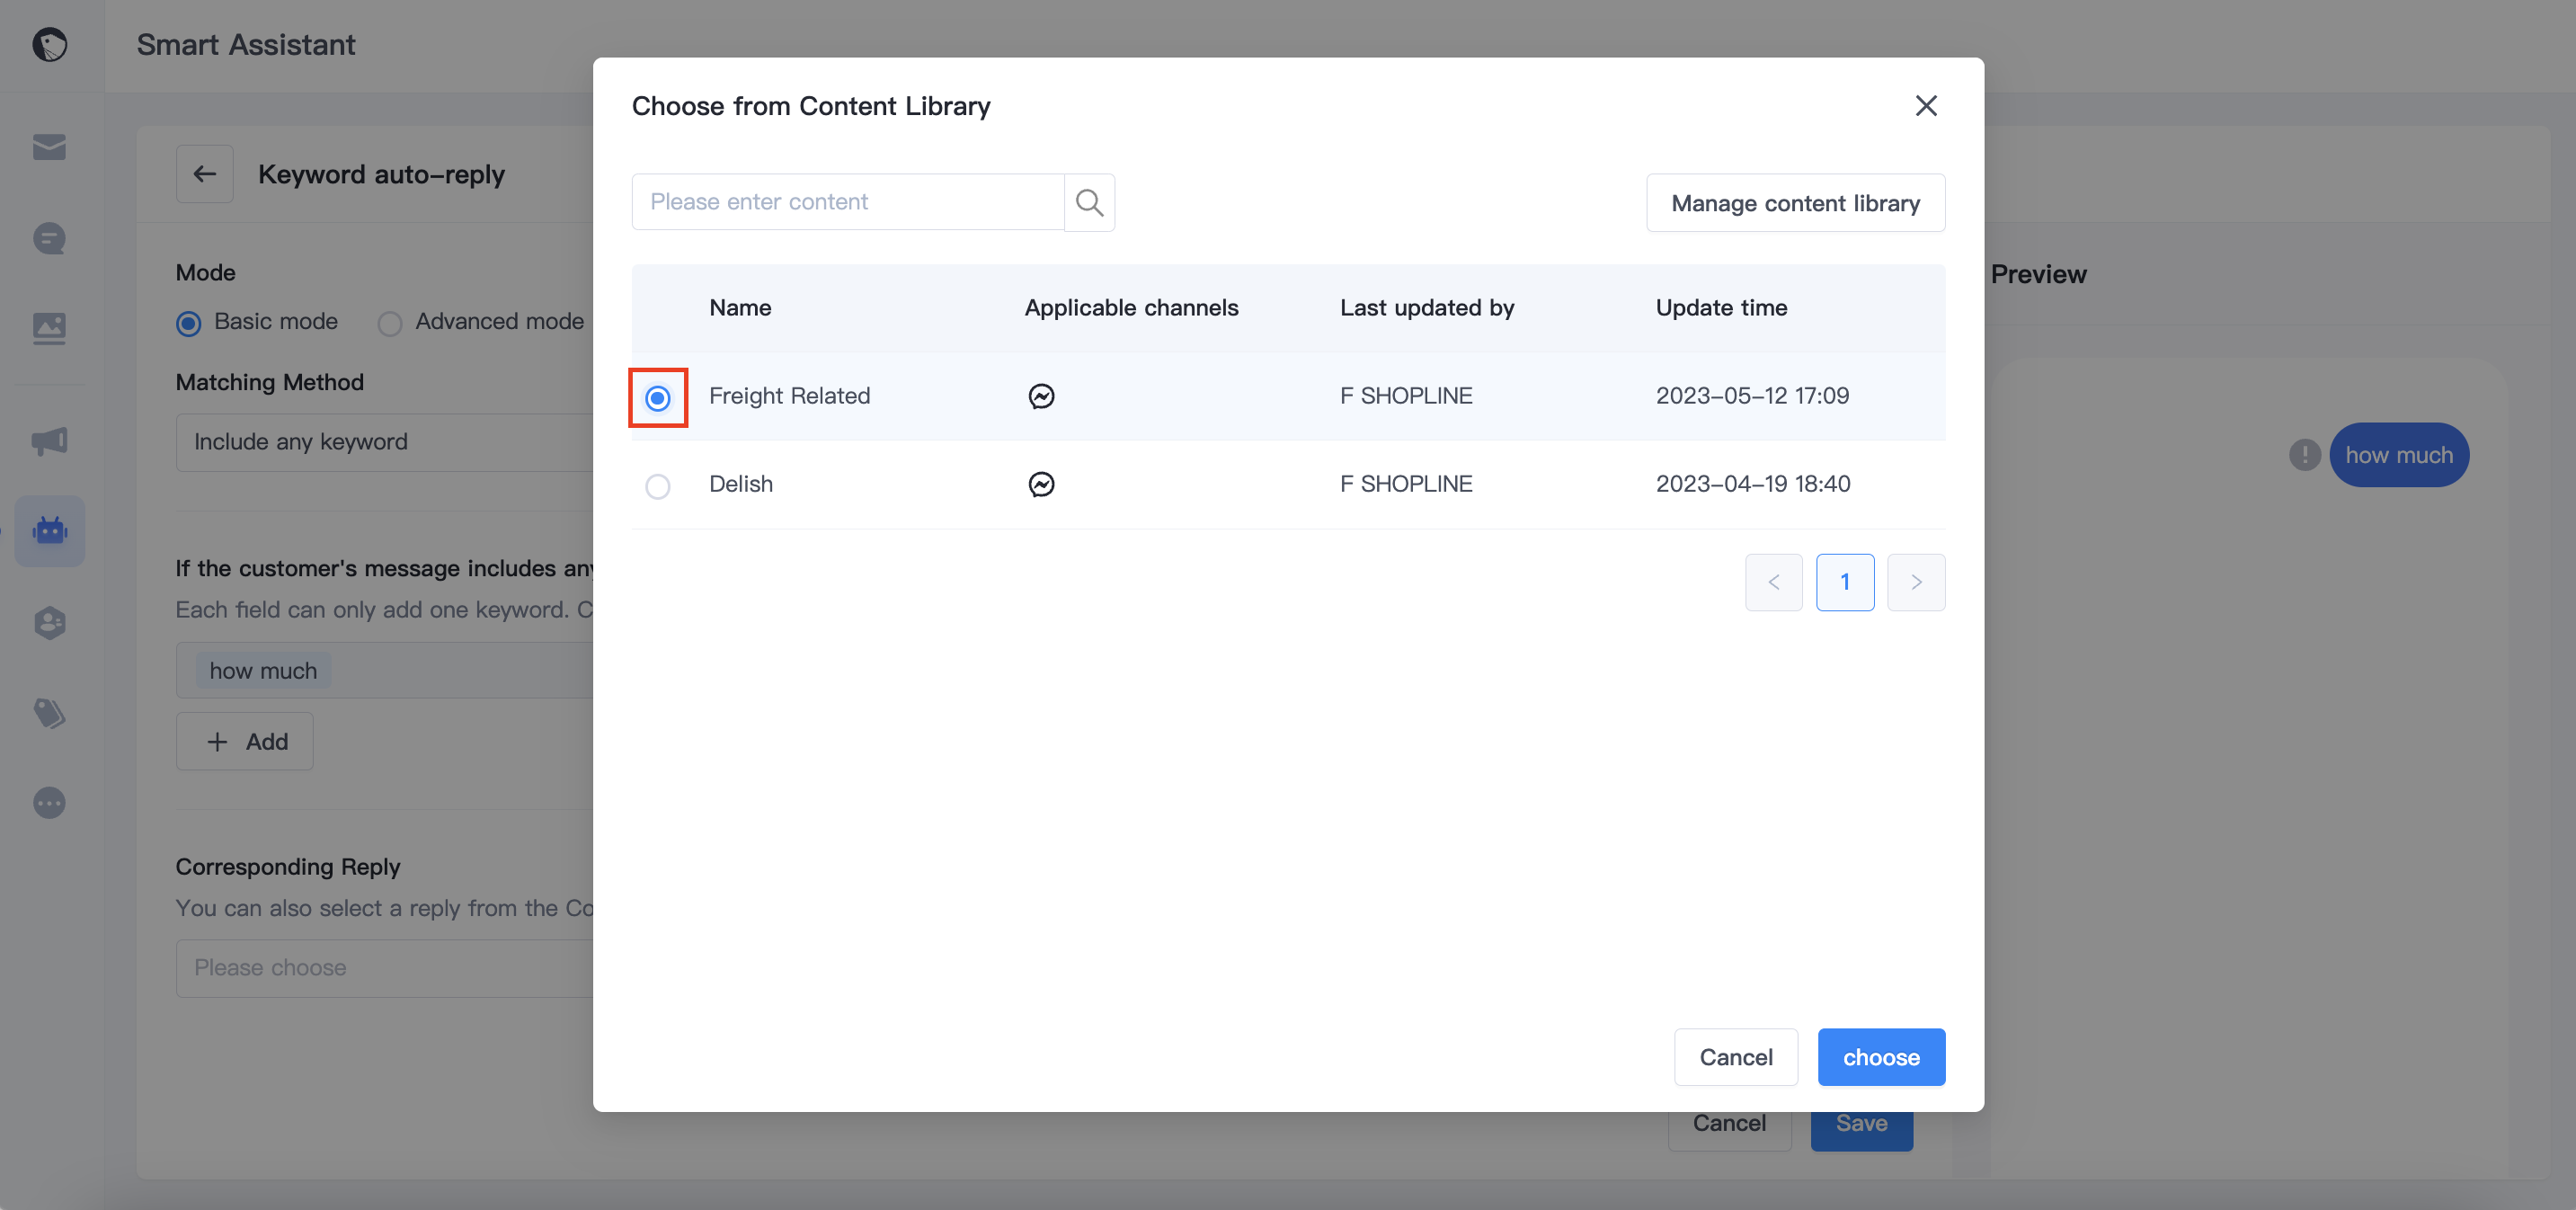Click the how much preview chat bubble

tap(2398, 455)
